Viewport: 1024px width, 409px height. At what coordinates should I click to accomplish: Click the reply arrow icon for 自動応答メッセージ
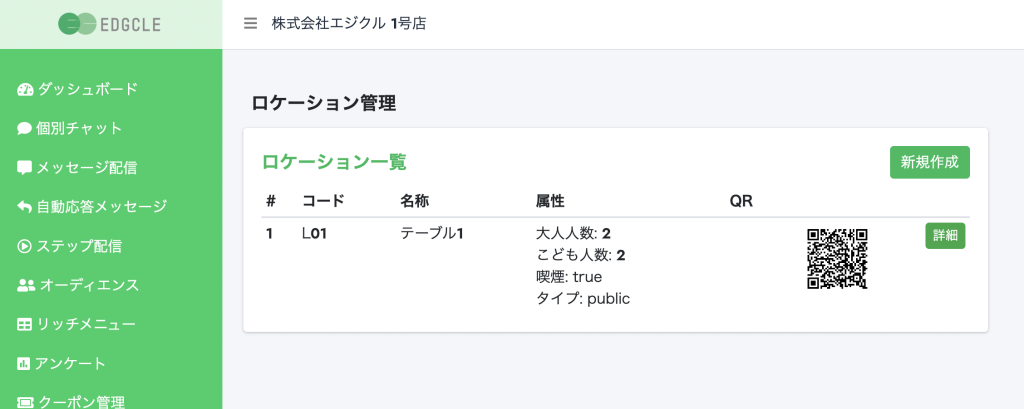[24, 207]
